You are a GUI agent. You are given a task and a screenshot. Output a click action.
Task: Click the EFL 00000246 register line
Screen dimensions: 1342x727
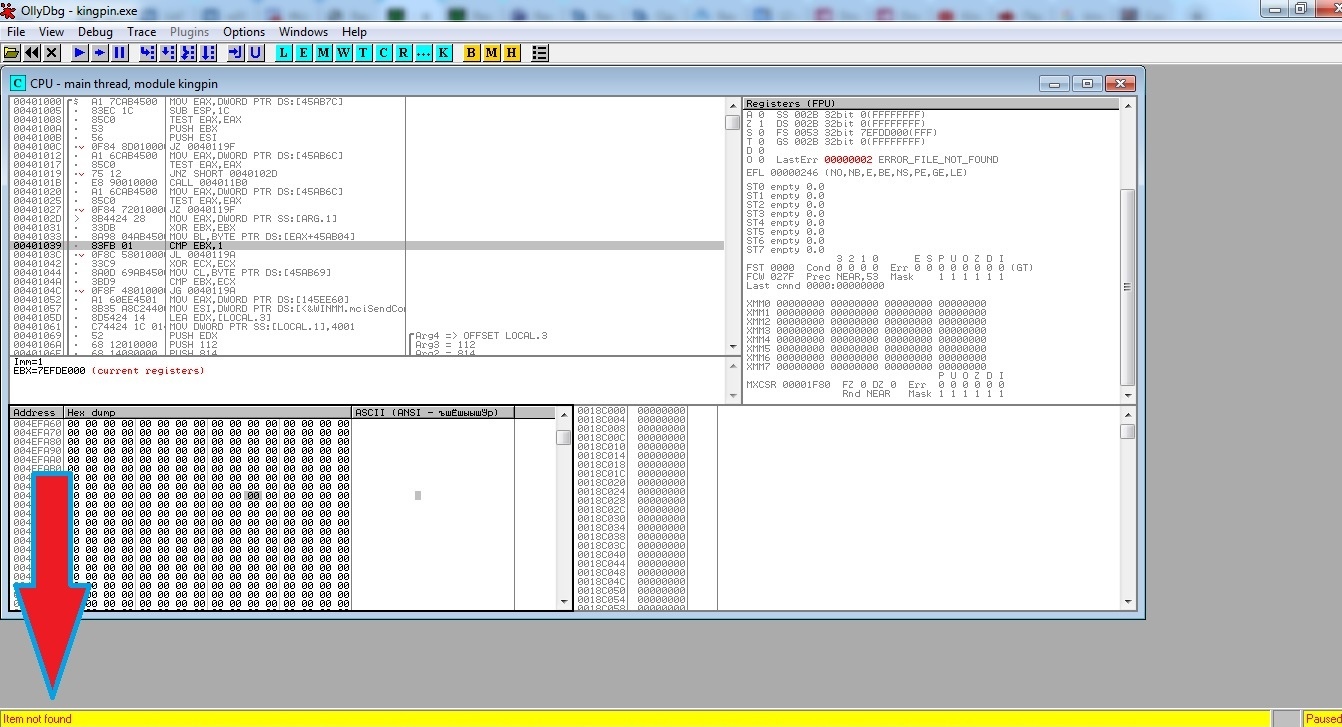[x=857, y=172]
